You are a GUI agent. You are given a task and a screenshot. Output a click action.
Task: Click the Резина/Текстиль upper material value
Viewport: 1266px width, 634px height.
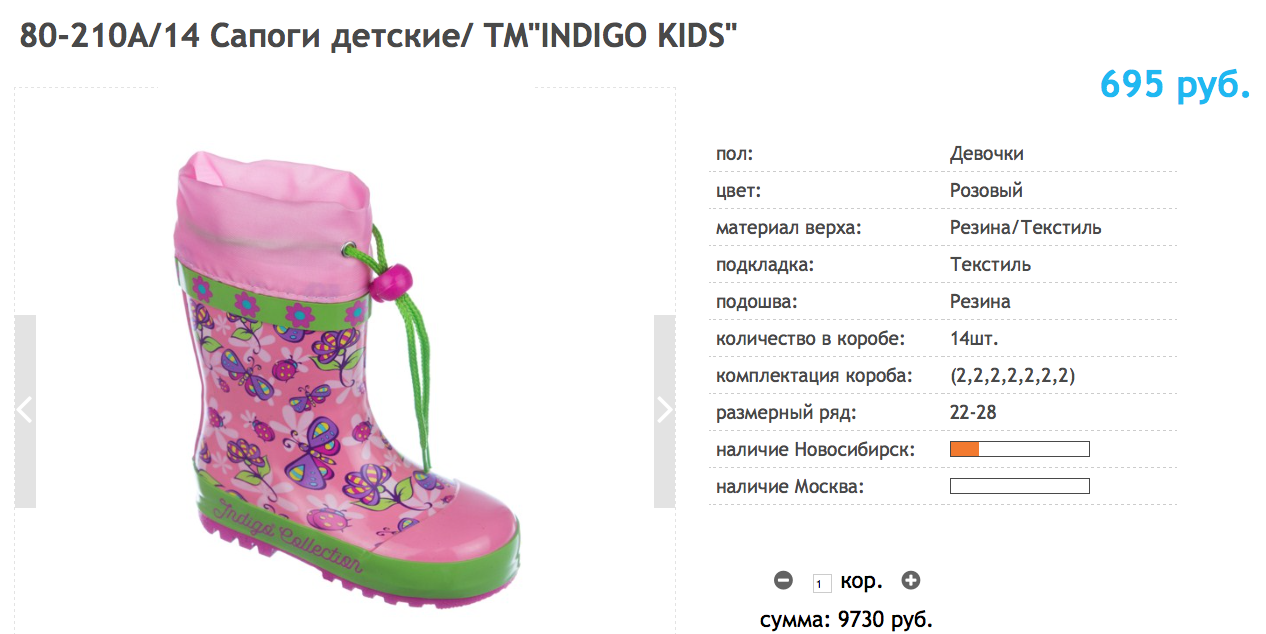click(x=1025, y=227)
